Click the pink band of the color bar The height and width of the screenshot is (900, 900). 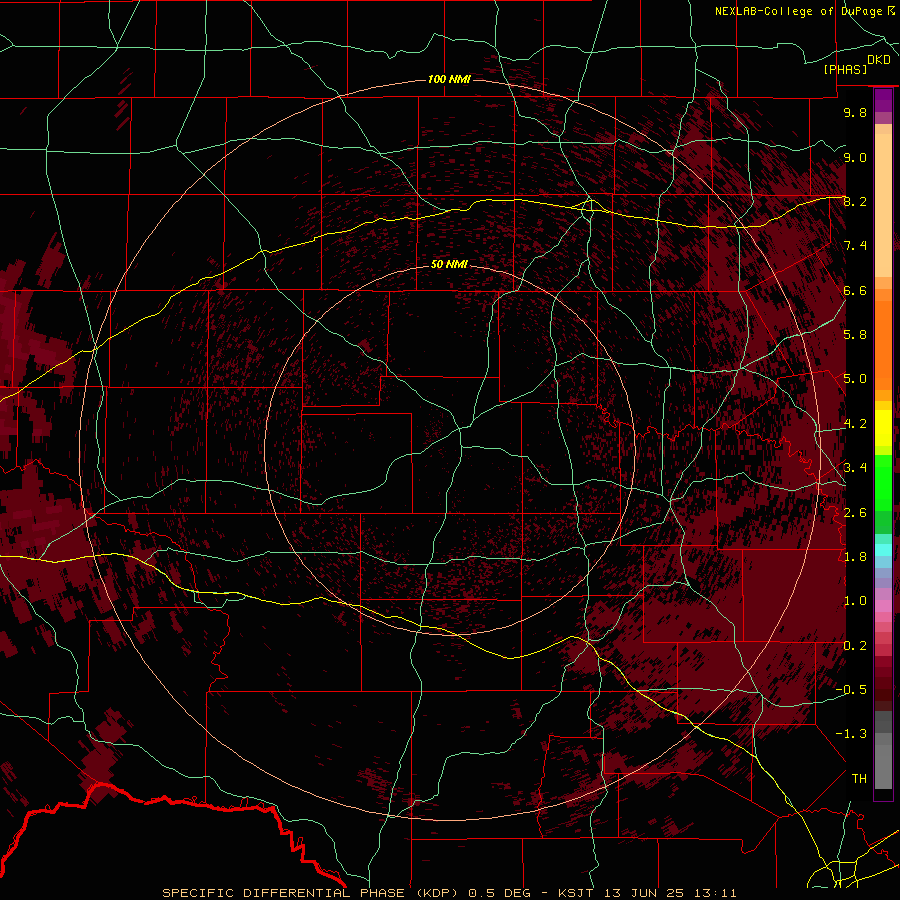pyautogui.click(x=883, y=606)
